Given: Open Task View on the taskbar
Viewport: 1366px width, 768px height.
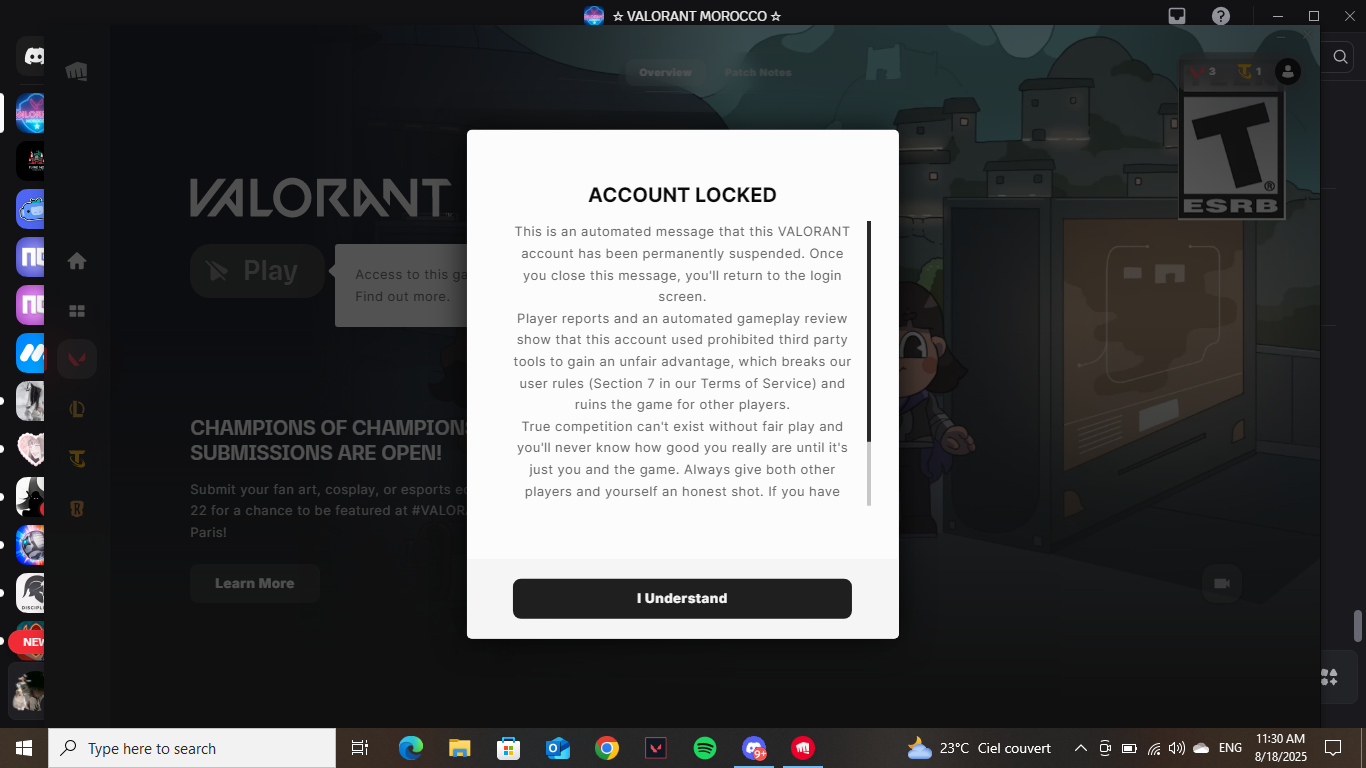Looking at the screenshot, I should (x=360, y=748).
